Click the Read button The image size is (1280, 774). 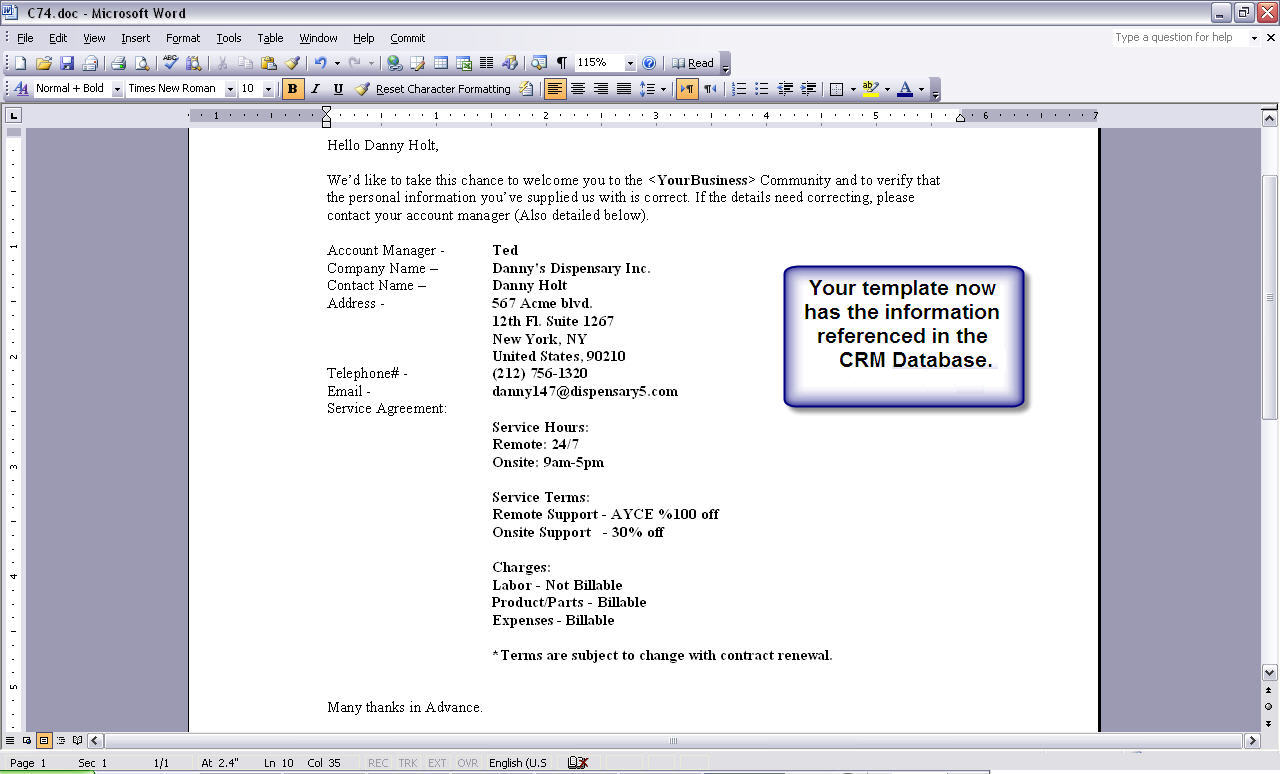(693, 63)
